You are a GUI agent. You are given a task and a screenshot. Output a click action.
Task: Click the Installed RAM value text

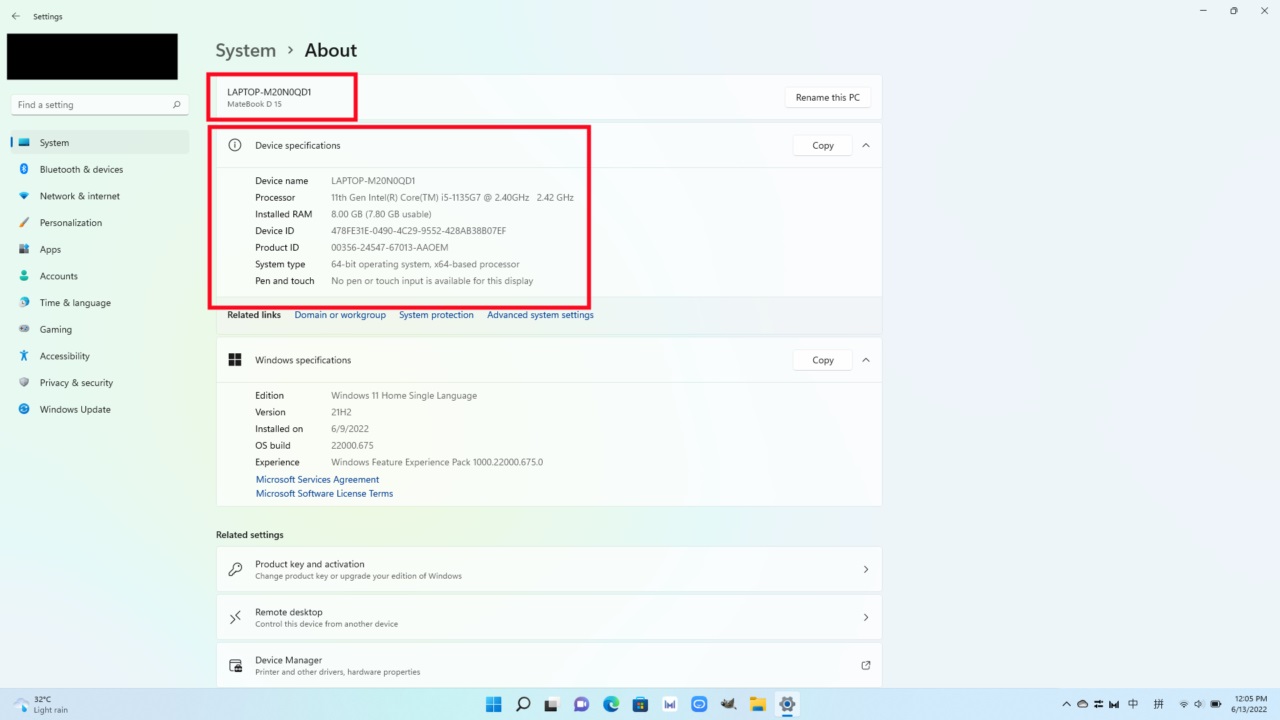click(381, 214)
